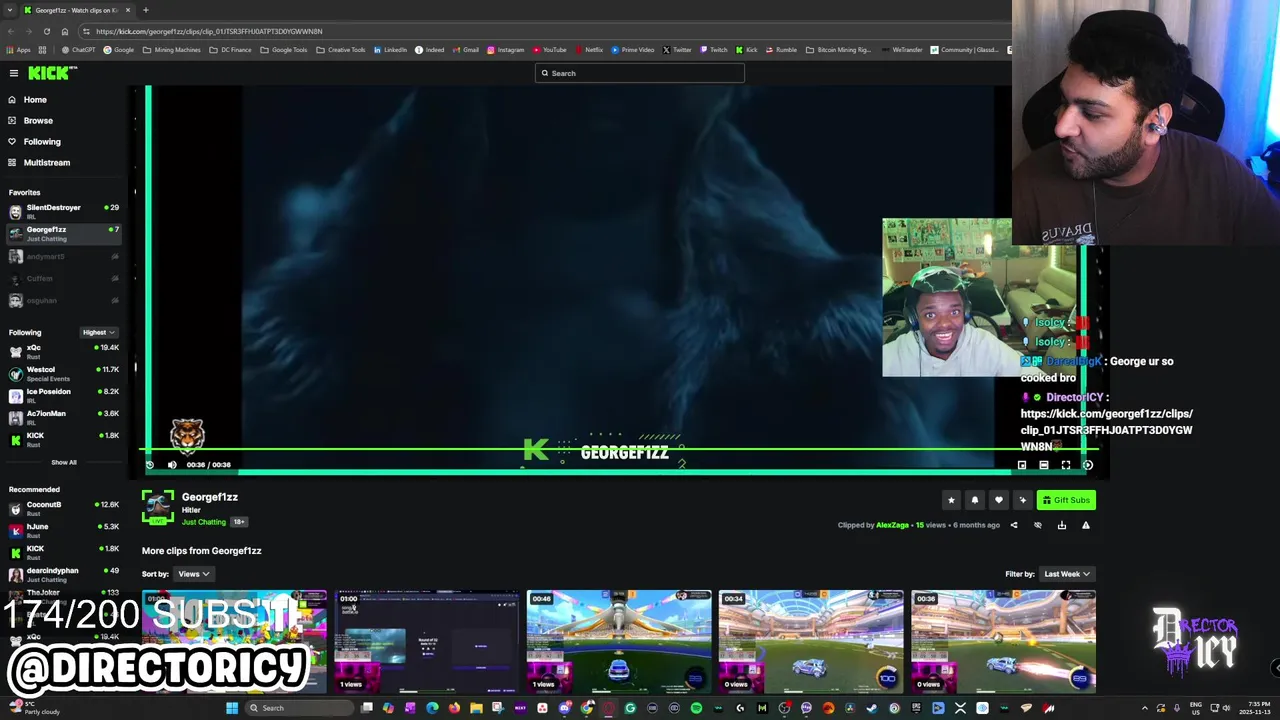The image size is (1280, 720).
Task: Click Just Chatting category link
Action: [204, 522]
